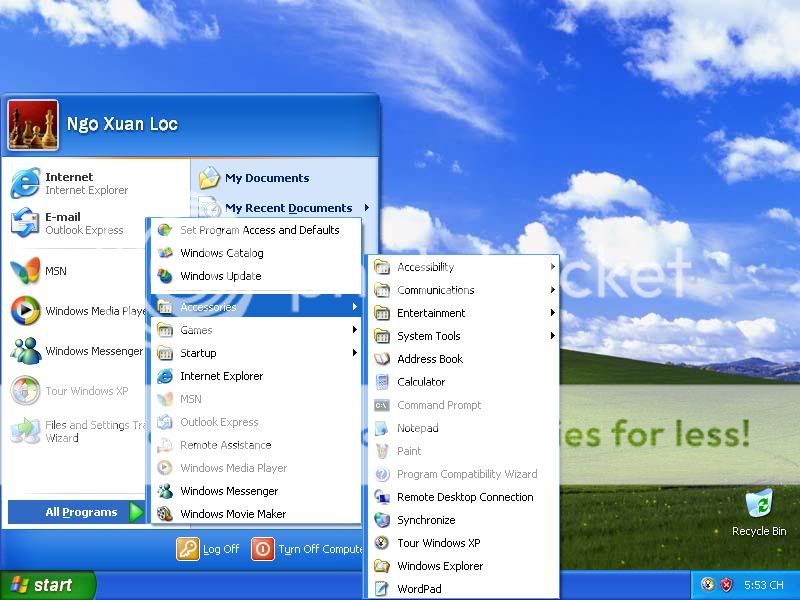
Task: Expand the Games submenu arrow
Action: click(x=354, y=330)
